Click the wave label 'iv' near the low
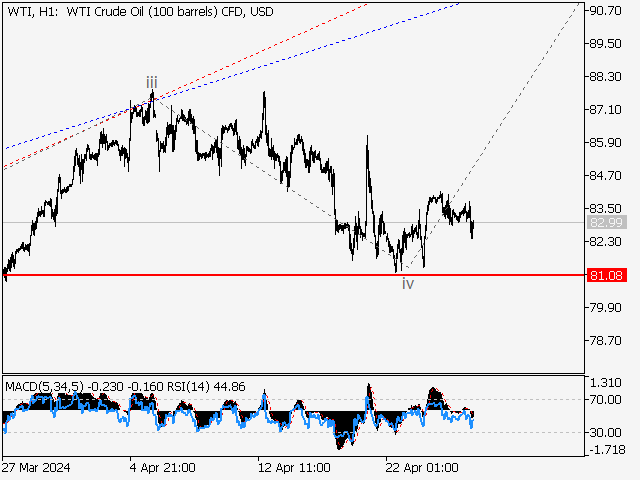 click(408, 283)
